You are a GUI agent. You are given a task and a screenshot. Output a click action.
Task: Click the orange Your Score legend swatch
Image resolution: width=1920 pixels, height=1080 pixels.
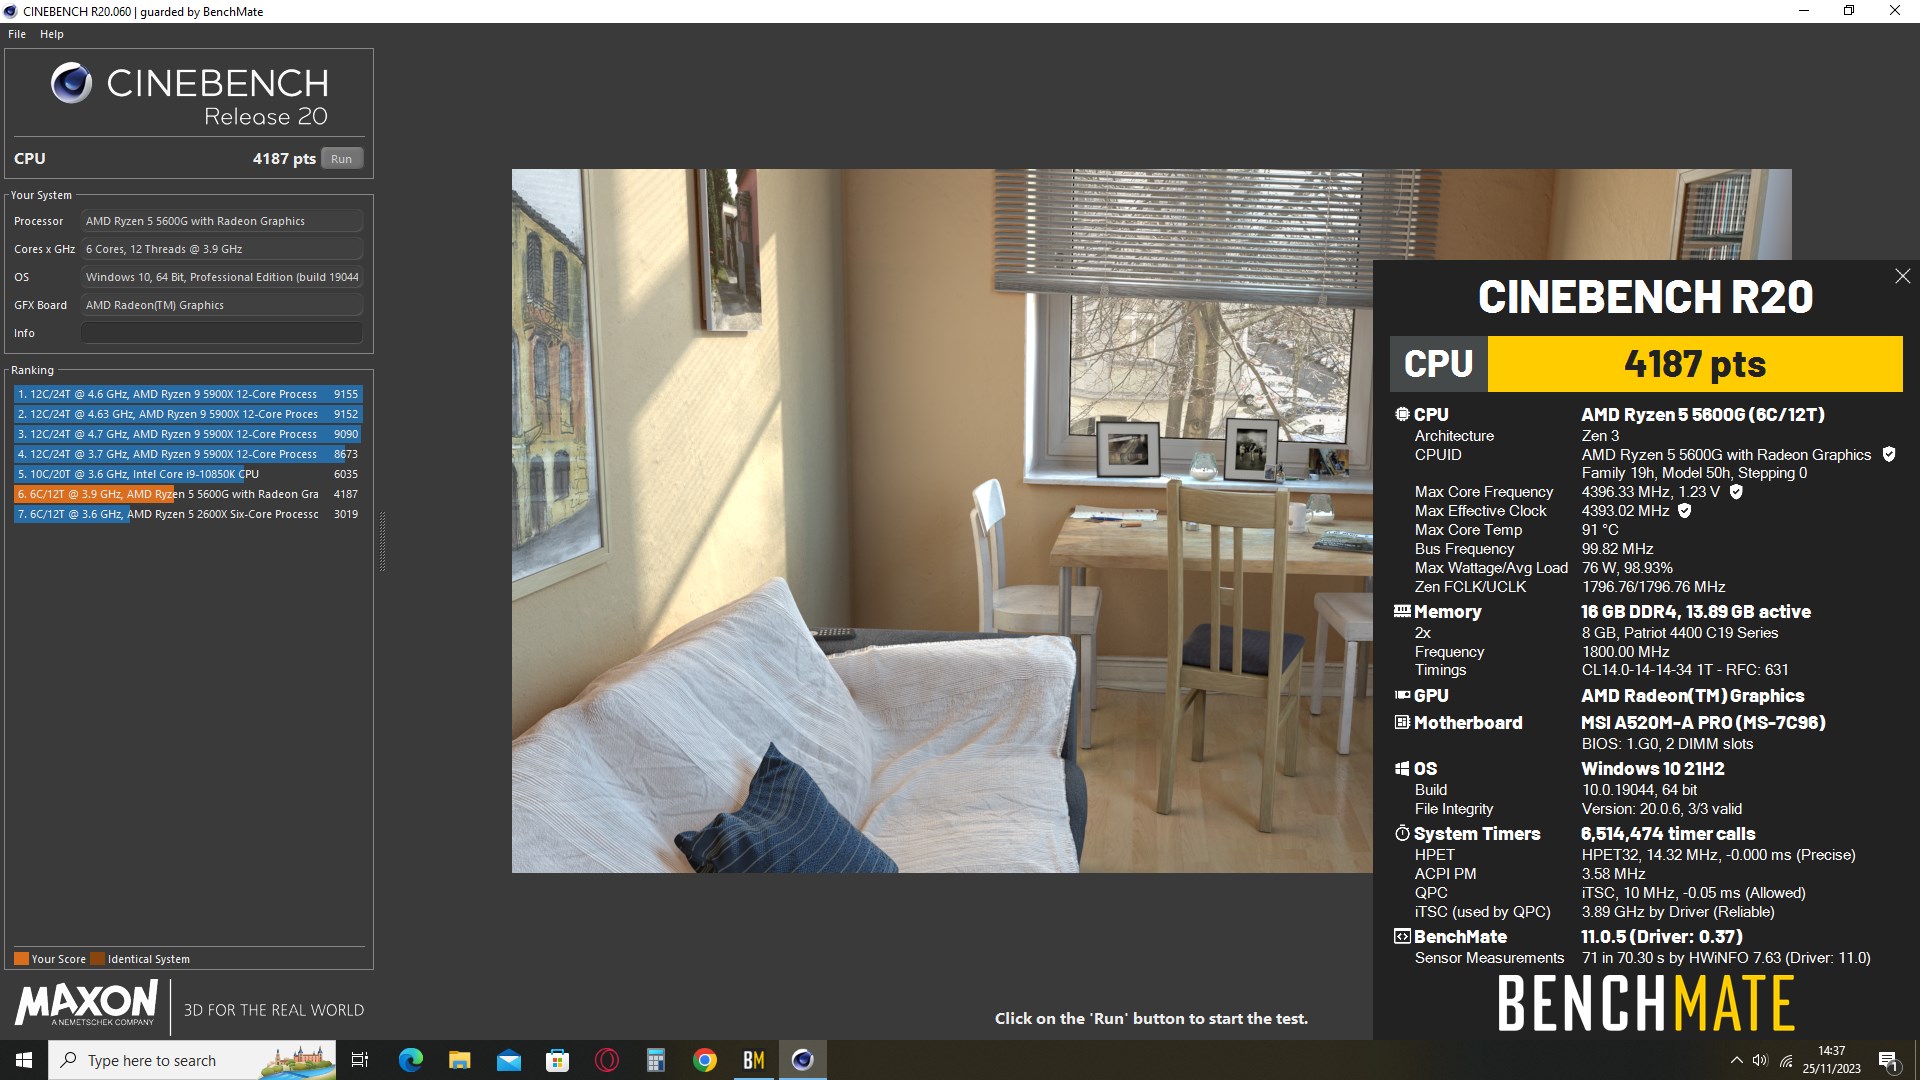coord(21,959)
